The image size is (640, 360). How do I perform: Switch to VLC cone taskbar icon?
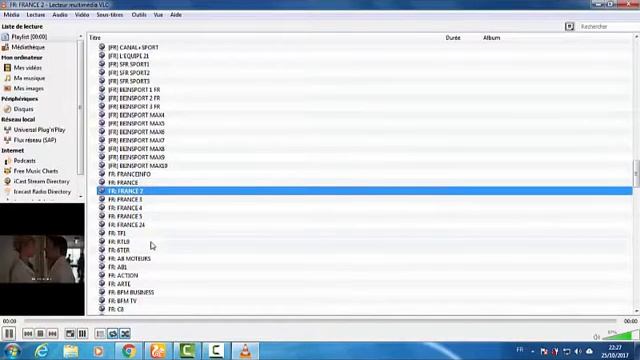[x=245, y=351]
